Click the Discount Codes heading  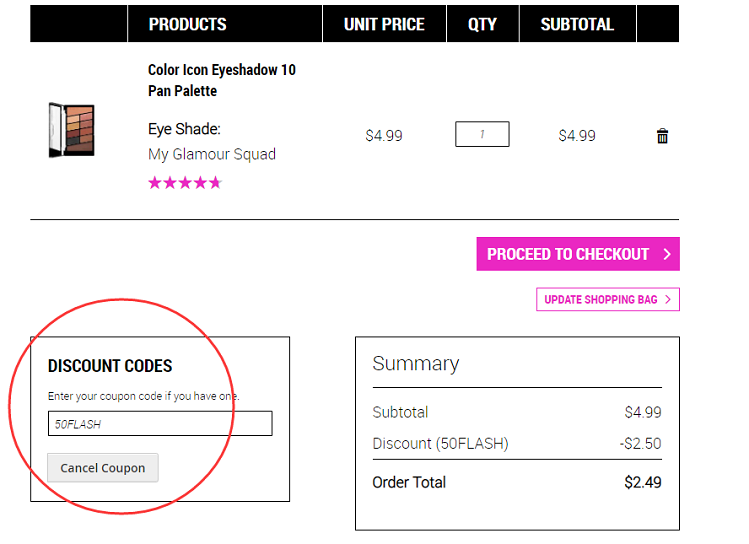click(110, 366)
